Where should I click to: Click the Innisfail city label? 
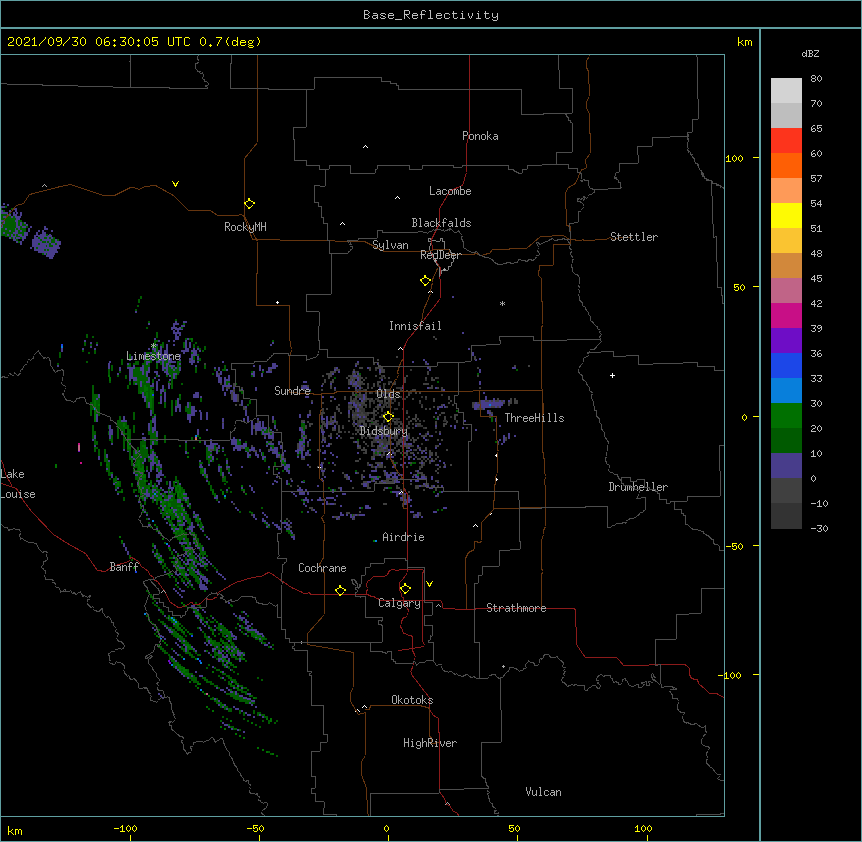pos(415,326)
